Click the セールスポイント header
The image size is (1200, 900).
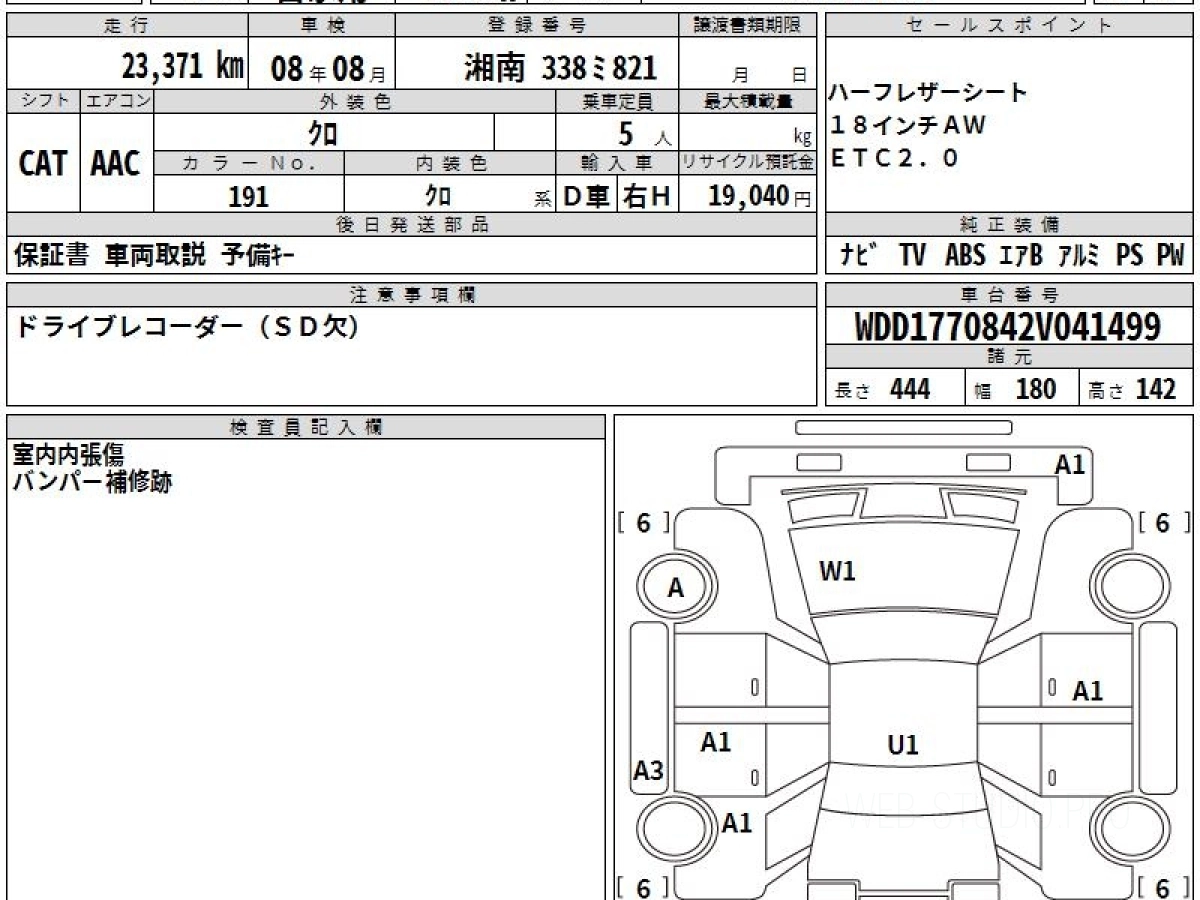(1009, 26)
